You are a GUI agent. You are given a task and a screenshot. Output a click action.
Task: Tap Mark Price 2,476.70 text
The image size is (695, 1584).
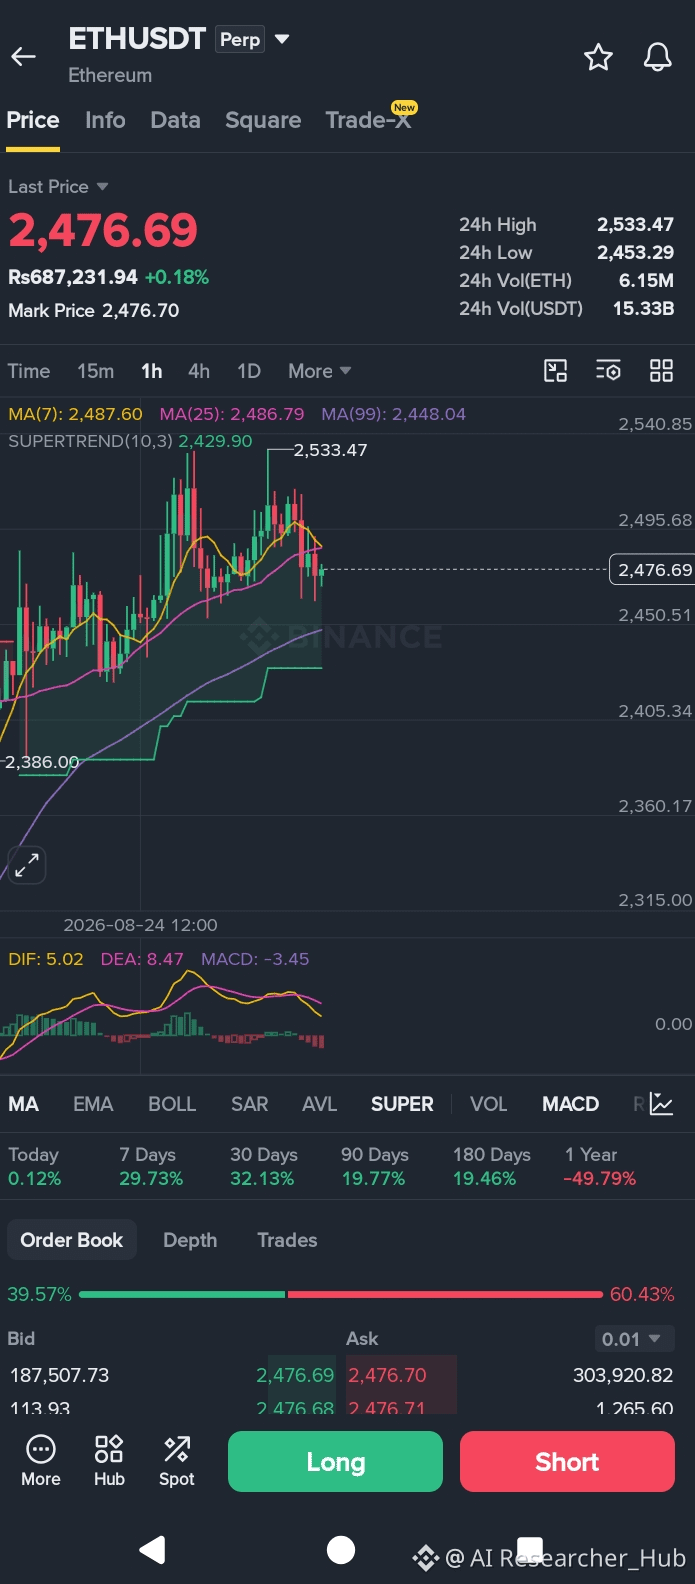click(x=94, y=310)
